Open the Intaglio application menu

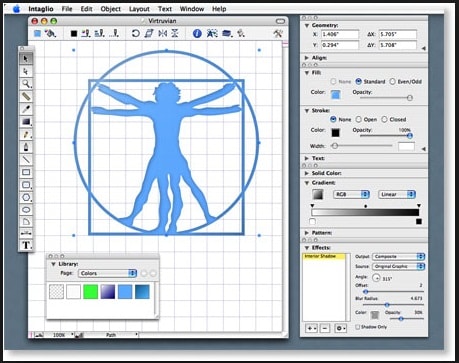click(41, 9)
